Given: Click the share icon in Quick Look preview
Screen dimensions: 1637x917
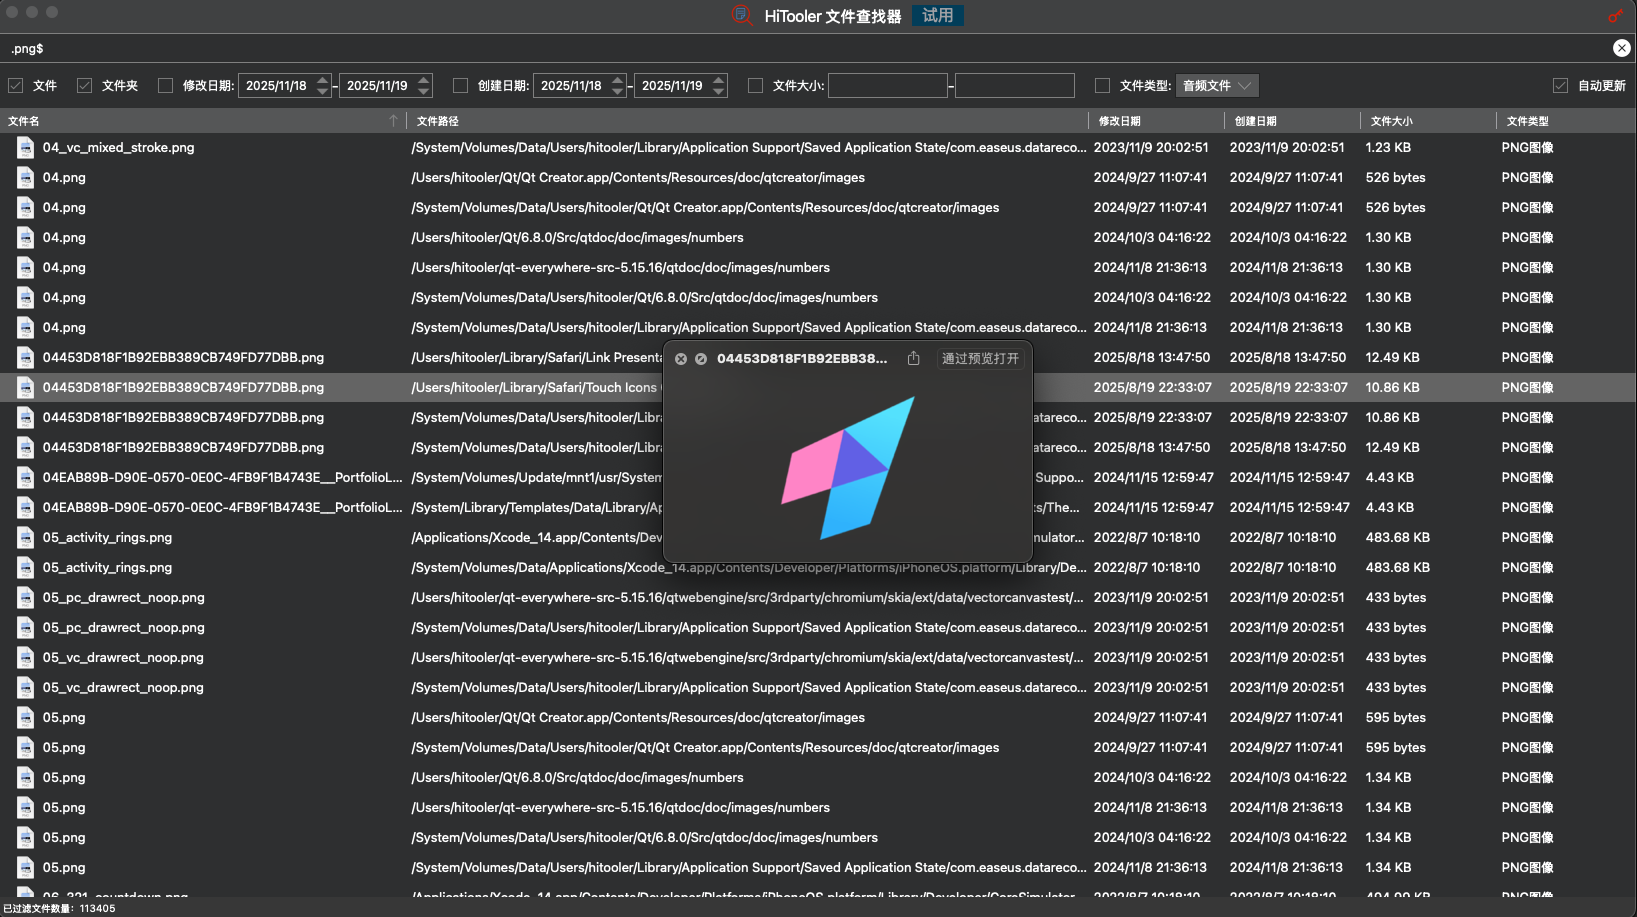Looking at the screenshot, I should click(913, 358).
